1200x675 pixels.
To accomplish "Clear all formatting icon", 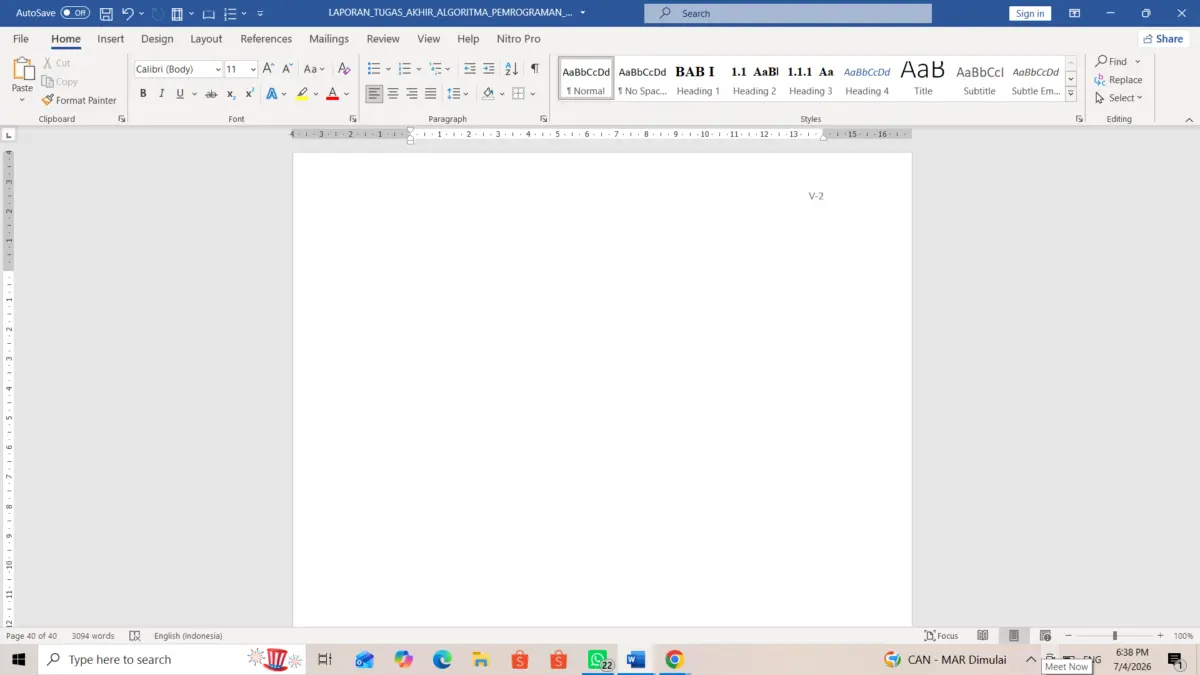I will (x=344, y=69).
